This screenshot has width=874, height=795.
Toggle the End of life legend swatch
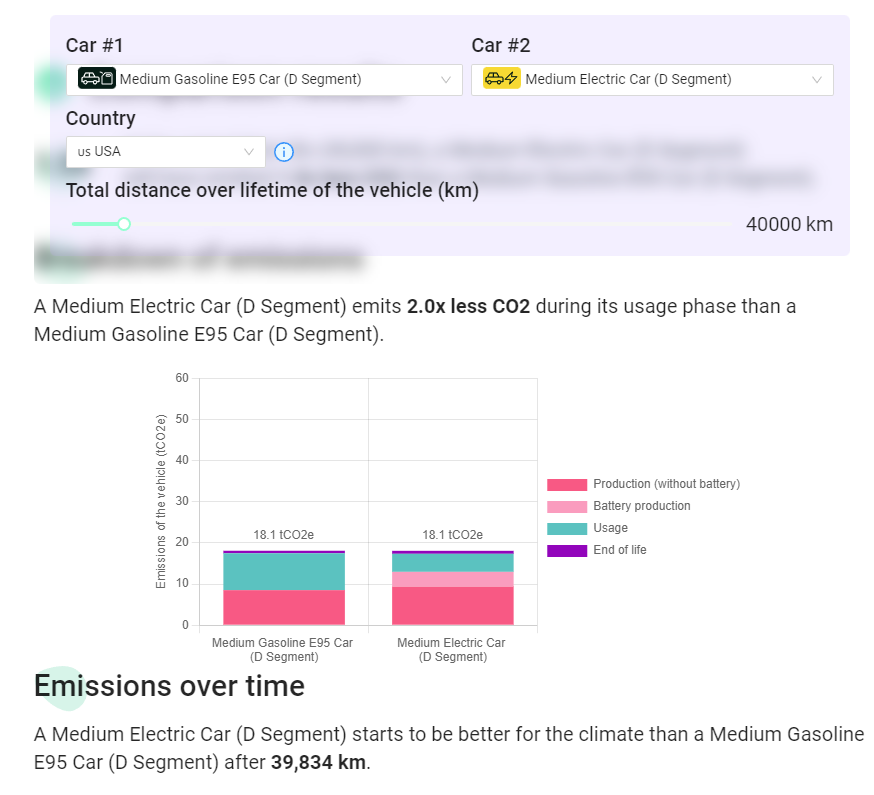coord(567,551)
